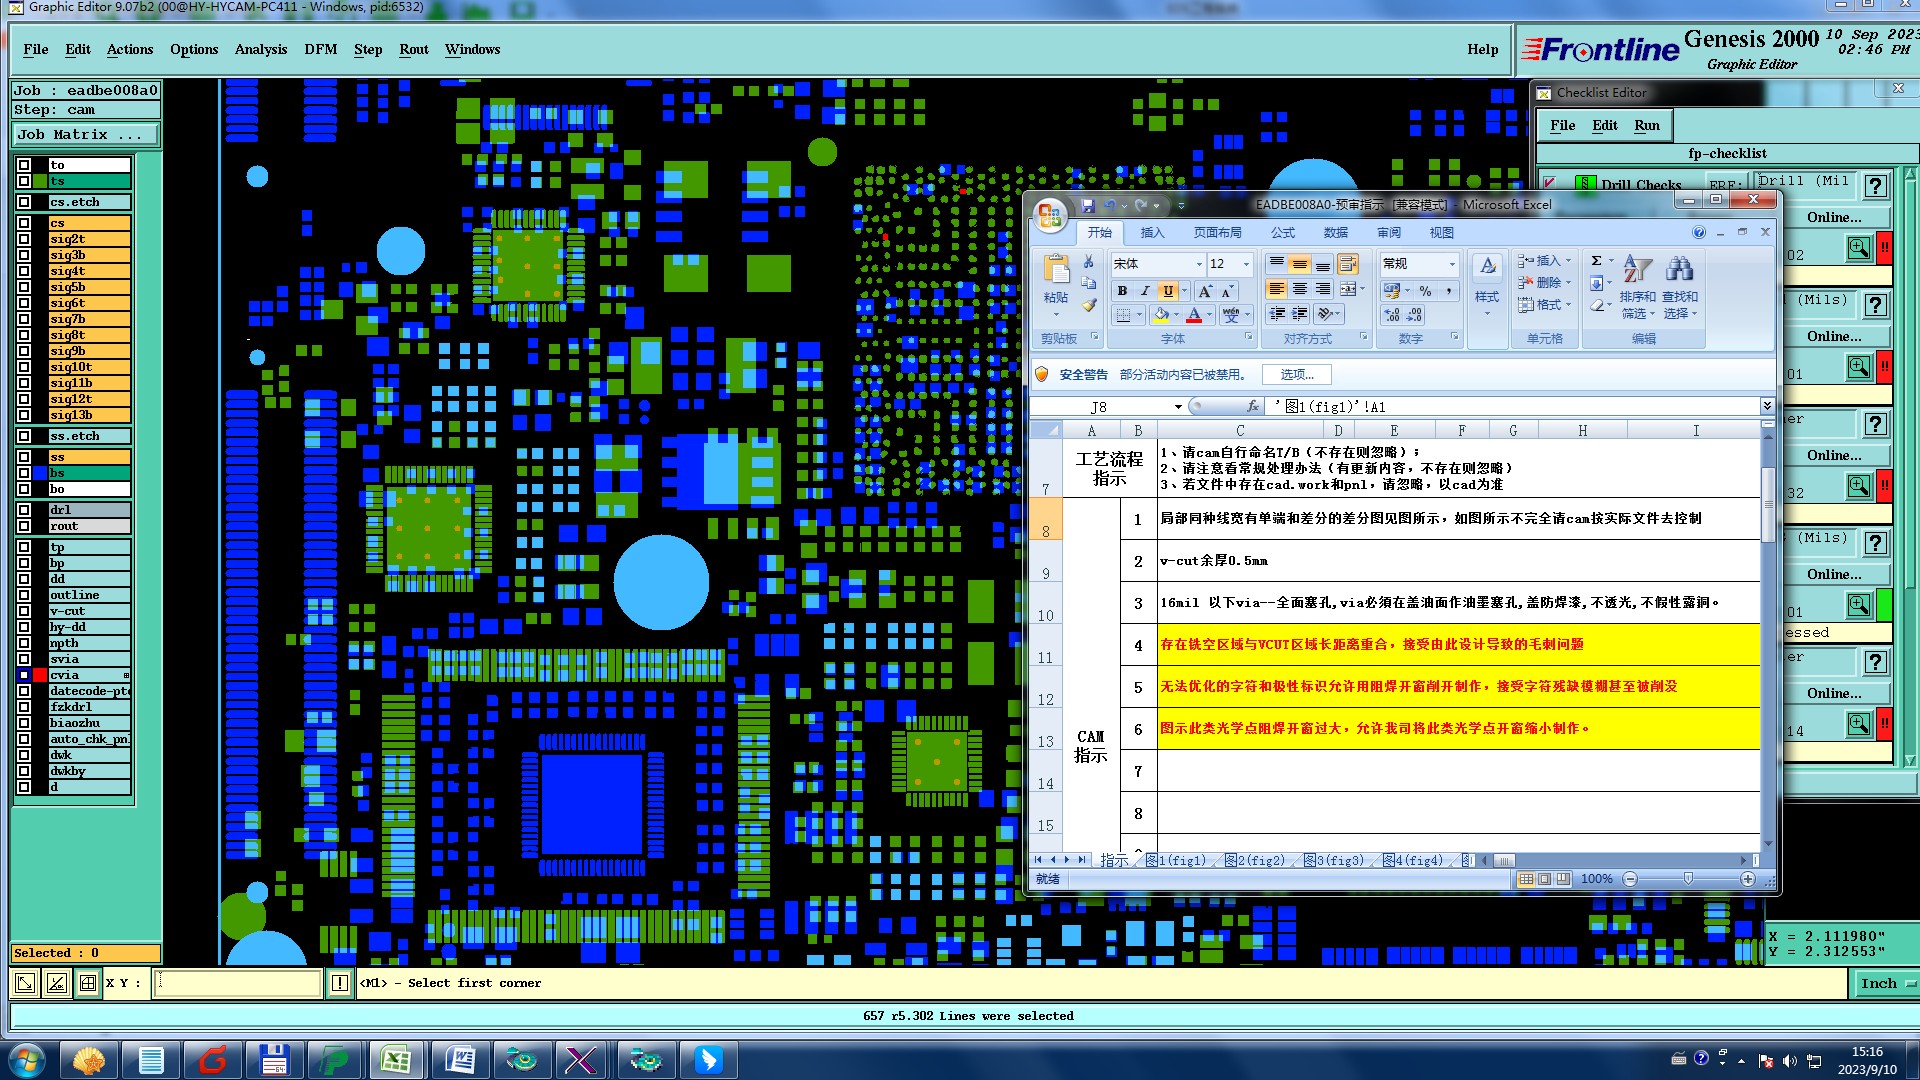The image size is (1920, 1080).
Task: Open the DFM menu in Graphic Editor
Action: pyautogui.click(x=320, y=49)
